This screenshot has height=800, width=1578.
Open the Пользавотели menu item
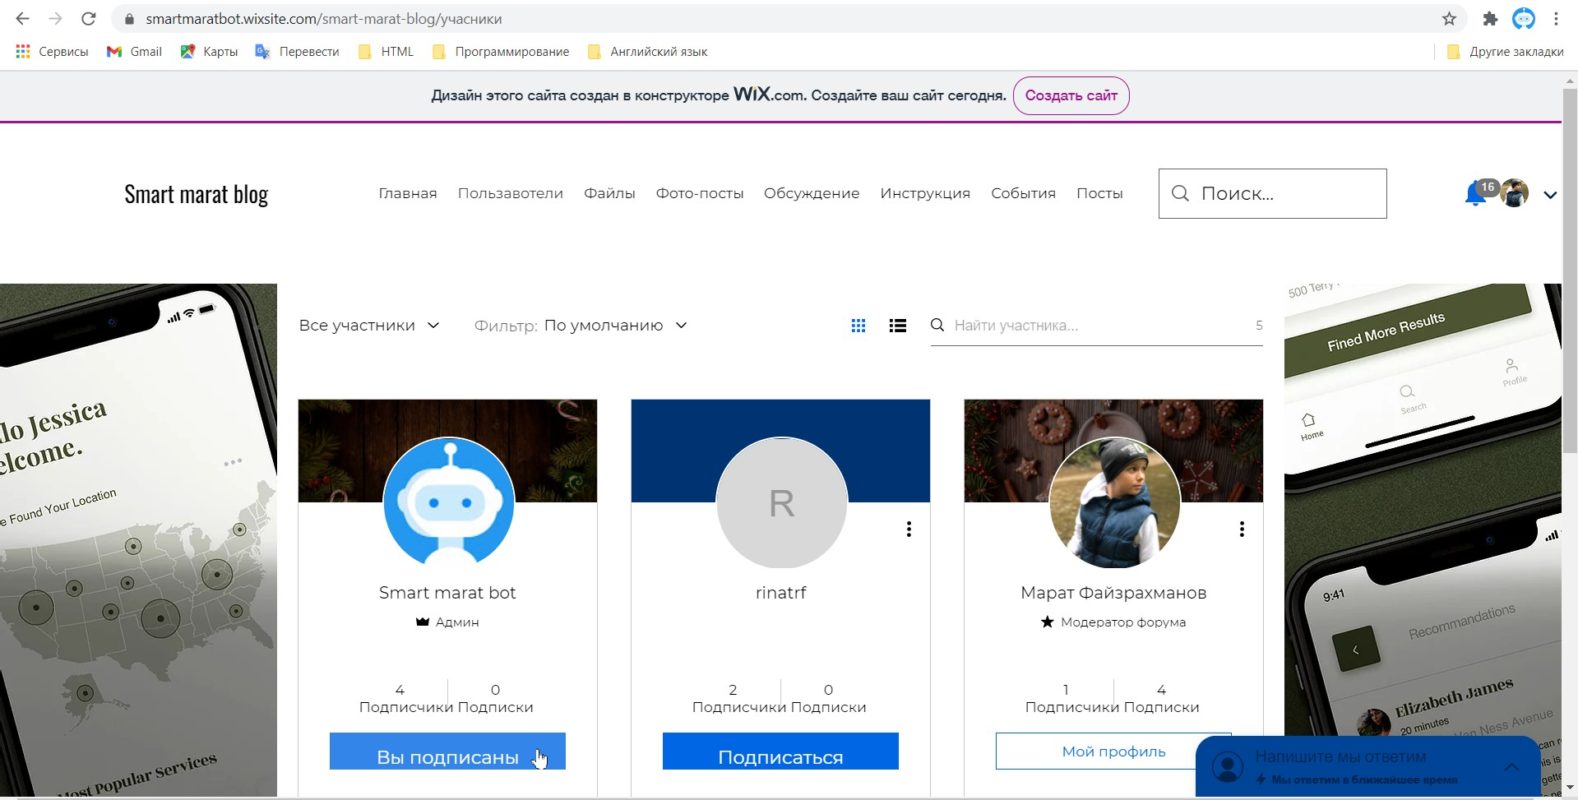[x=510, y=193]
